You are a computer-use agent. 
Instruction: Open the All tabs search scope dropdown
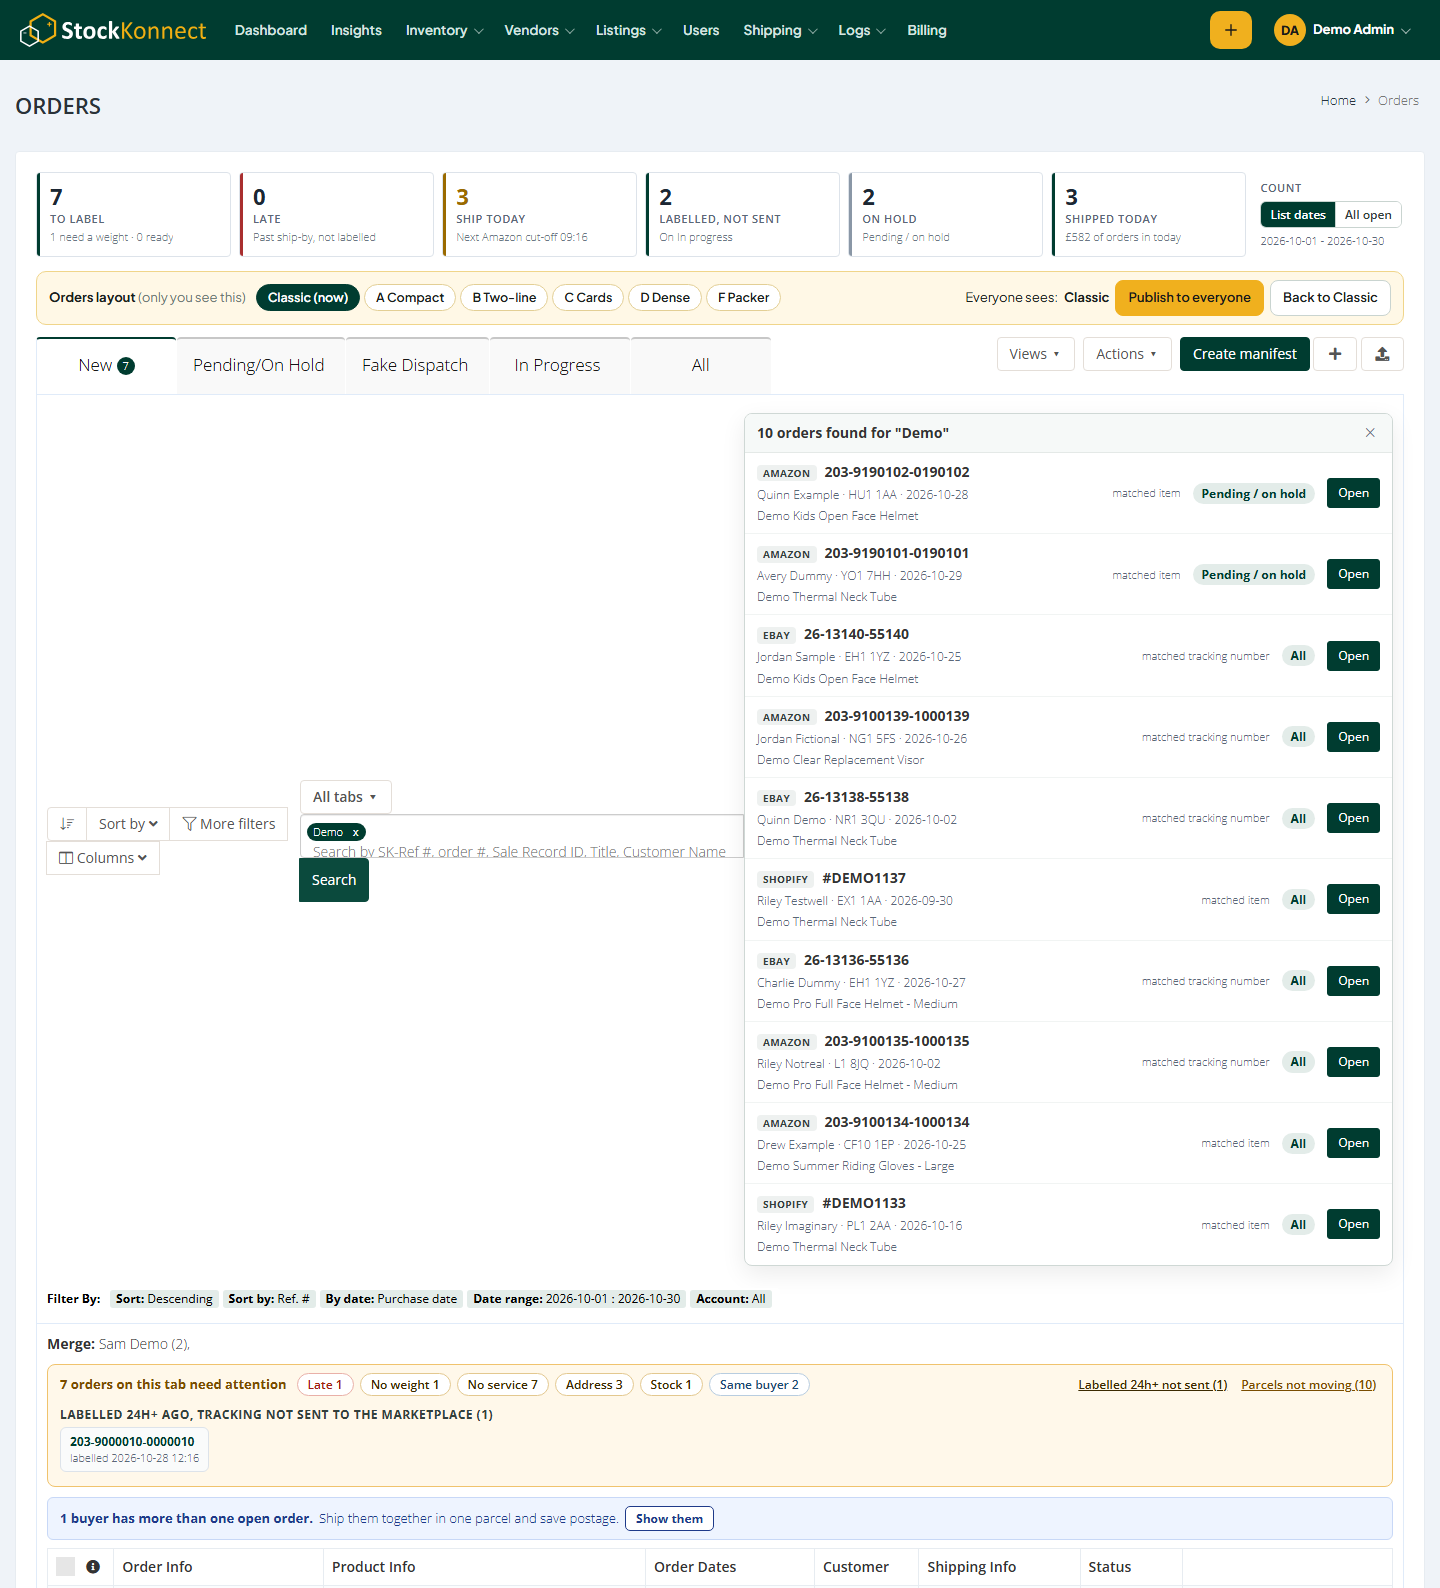point(345,797)
